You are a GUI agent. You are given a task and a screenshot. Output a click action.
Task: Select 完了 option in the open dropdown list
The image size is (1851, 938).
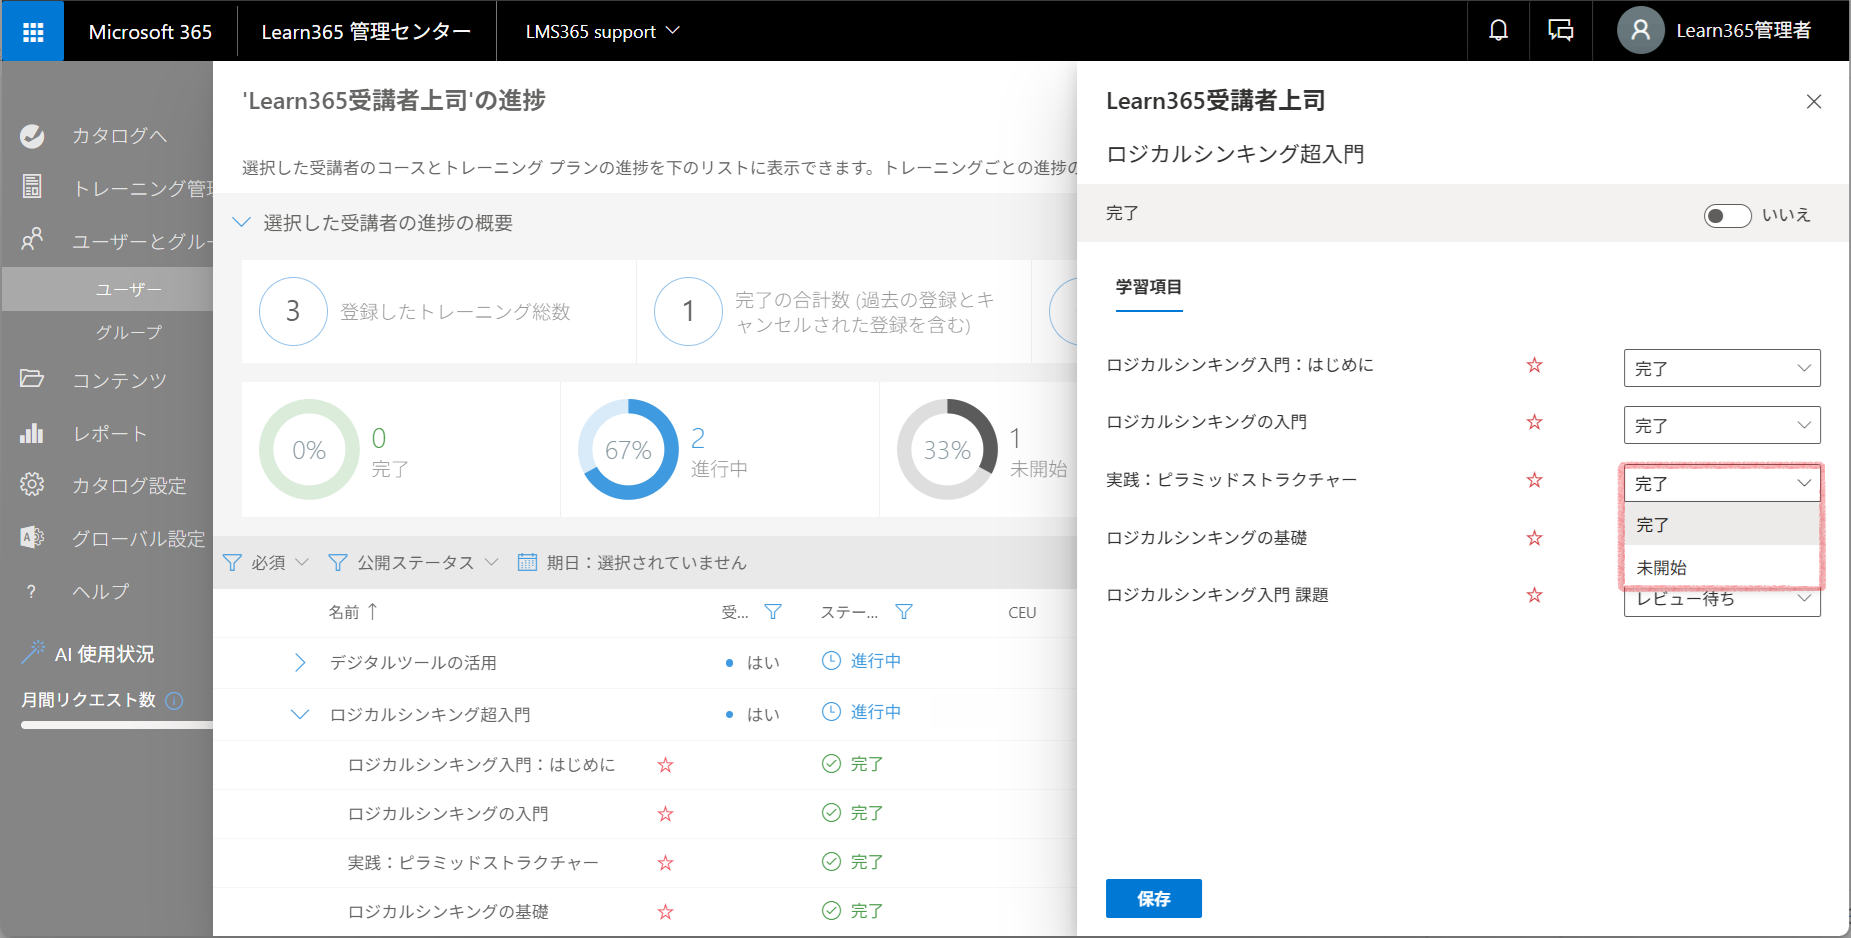pyautogui.click(x=1722, y=524)
